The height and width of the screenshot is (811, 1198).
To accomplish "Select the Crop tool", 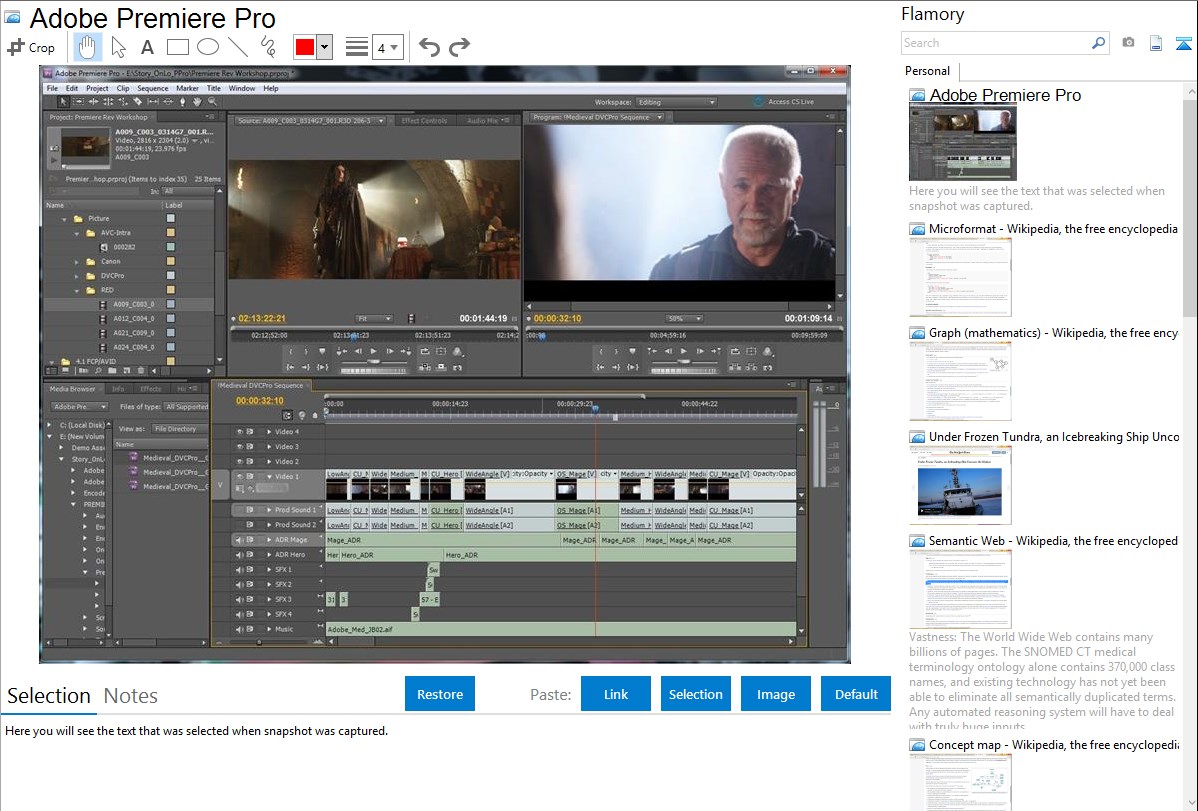I will 31,47.
